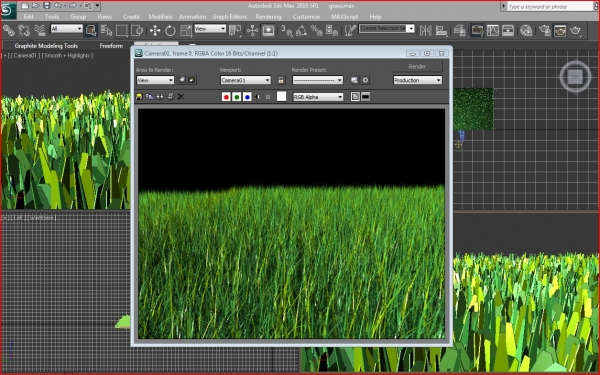Activate the Select and Scale tool
600x375 pixels.
[186, 30]
